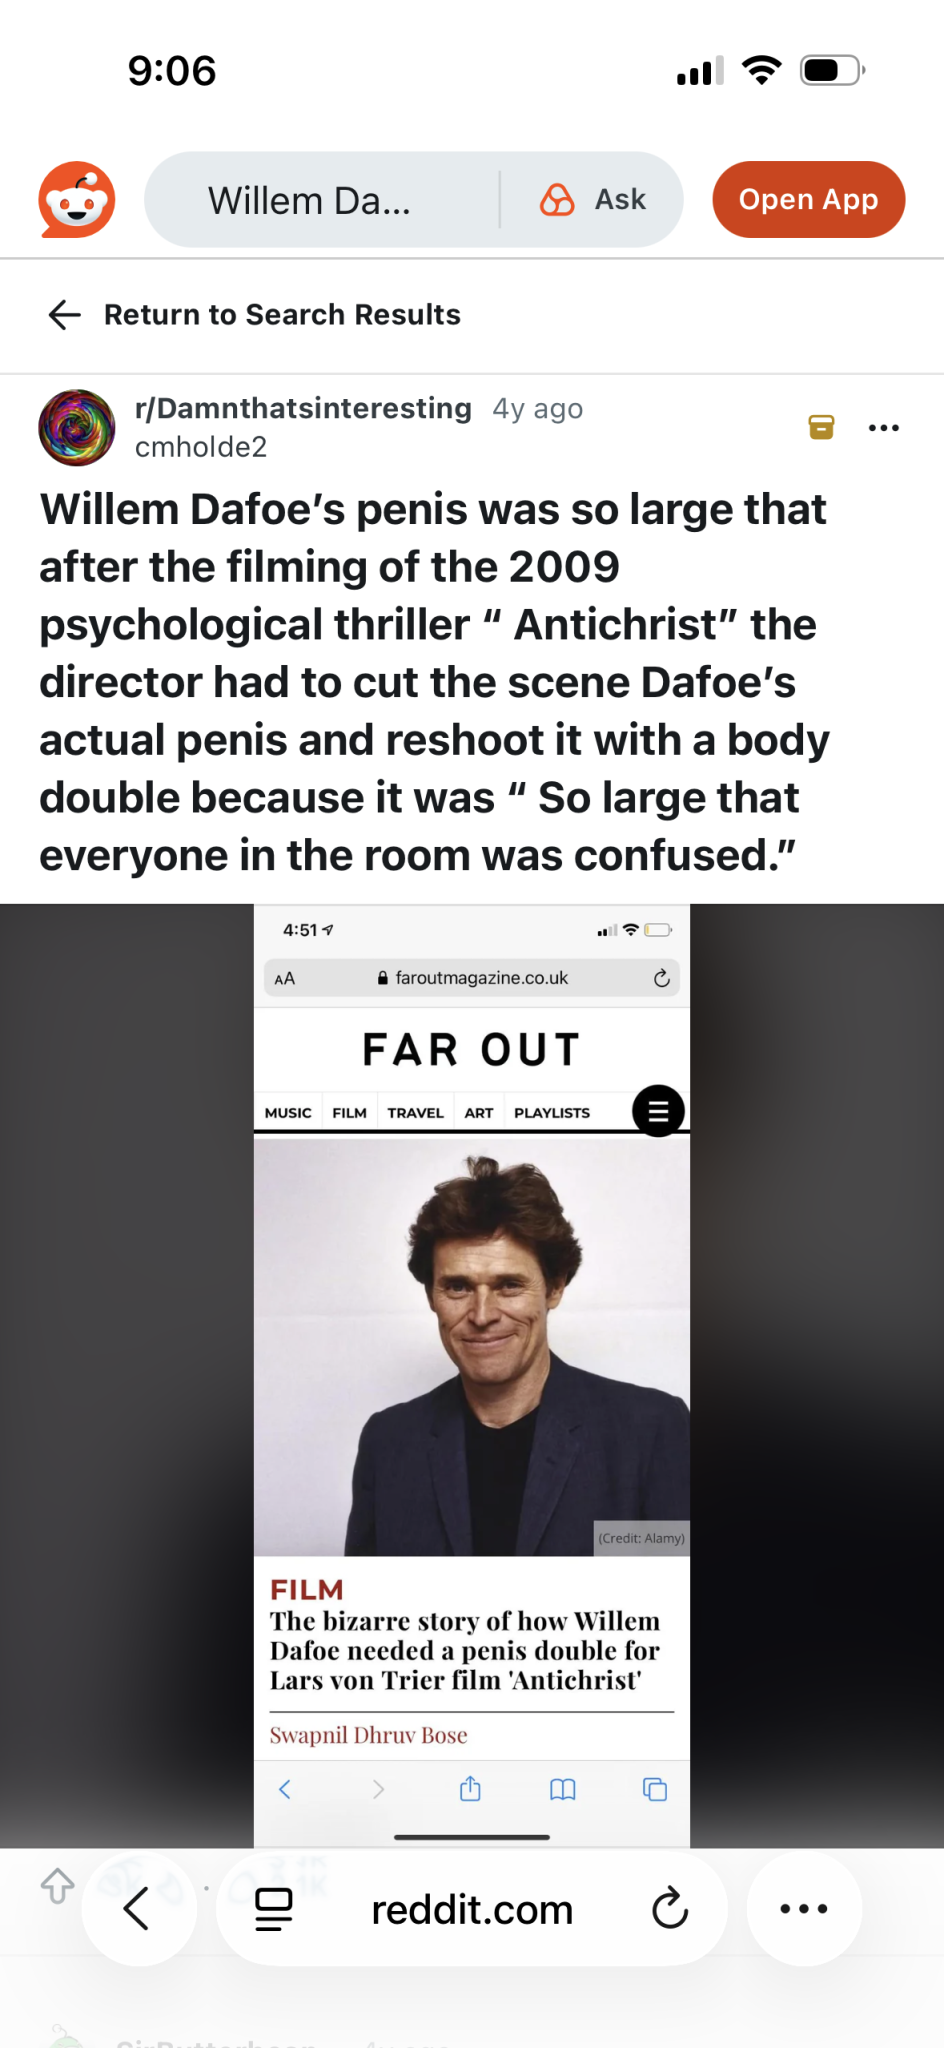Tap the browser back chevron button
Image resolution: width=944 pixels, height=2048 pixels.
(x=137, y=1909)
